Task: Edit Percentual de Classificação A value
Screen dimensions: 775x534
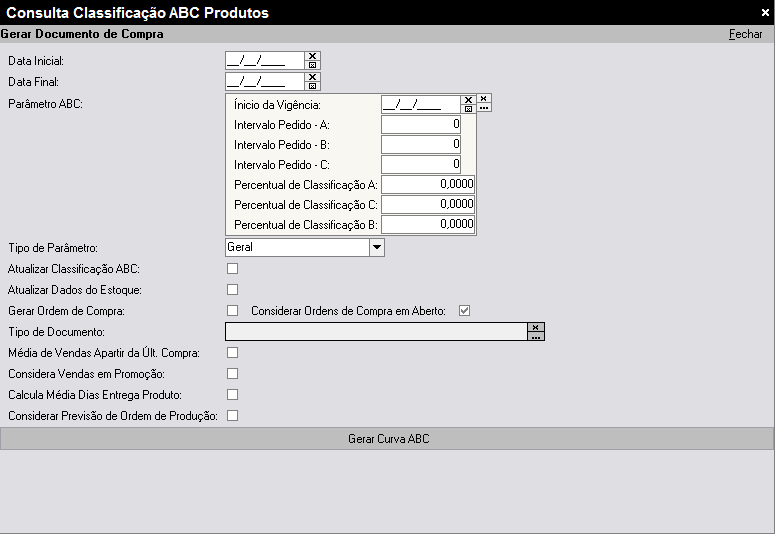Action: (428, 184)
